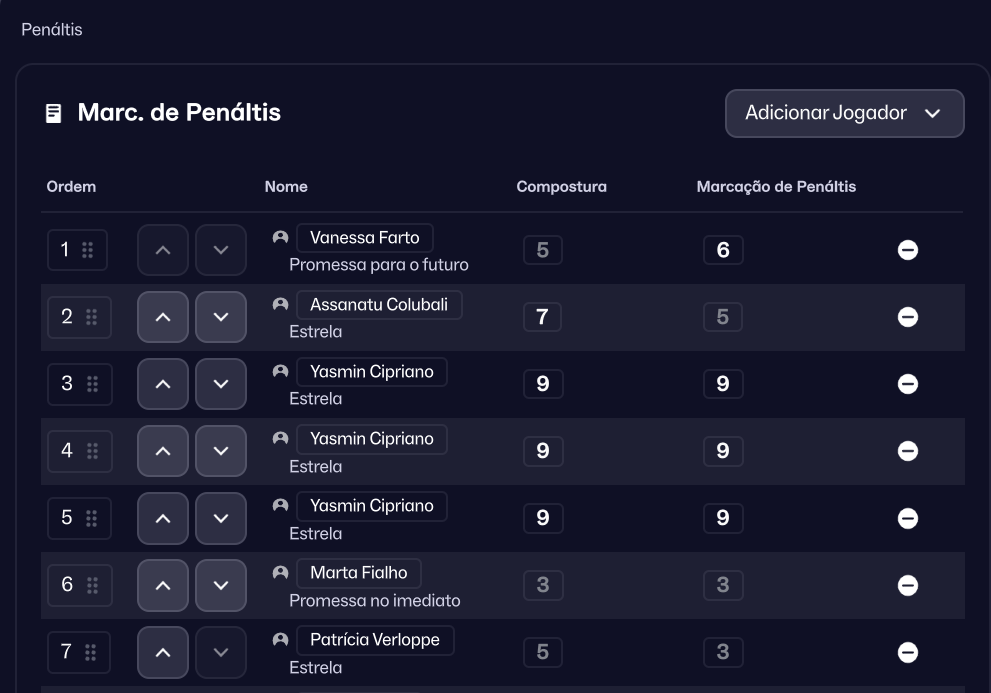Move Marta Fialho down one position
The height and width of the screenshot is (693, 991).
(x=221, y=585)
